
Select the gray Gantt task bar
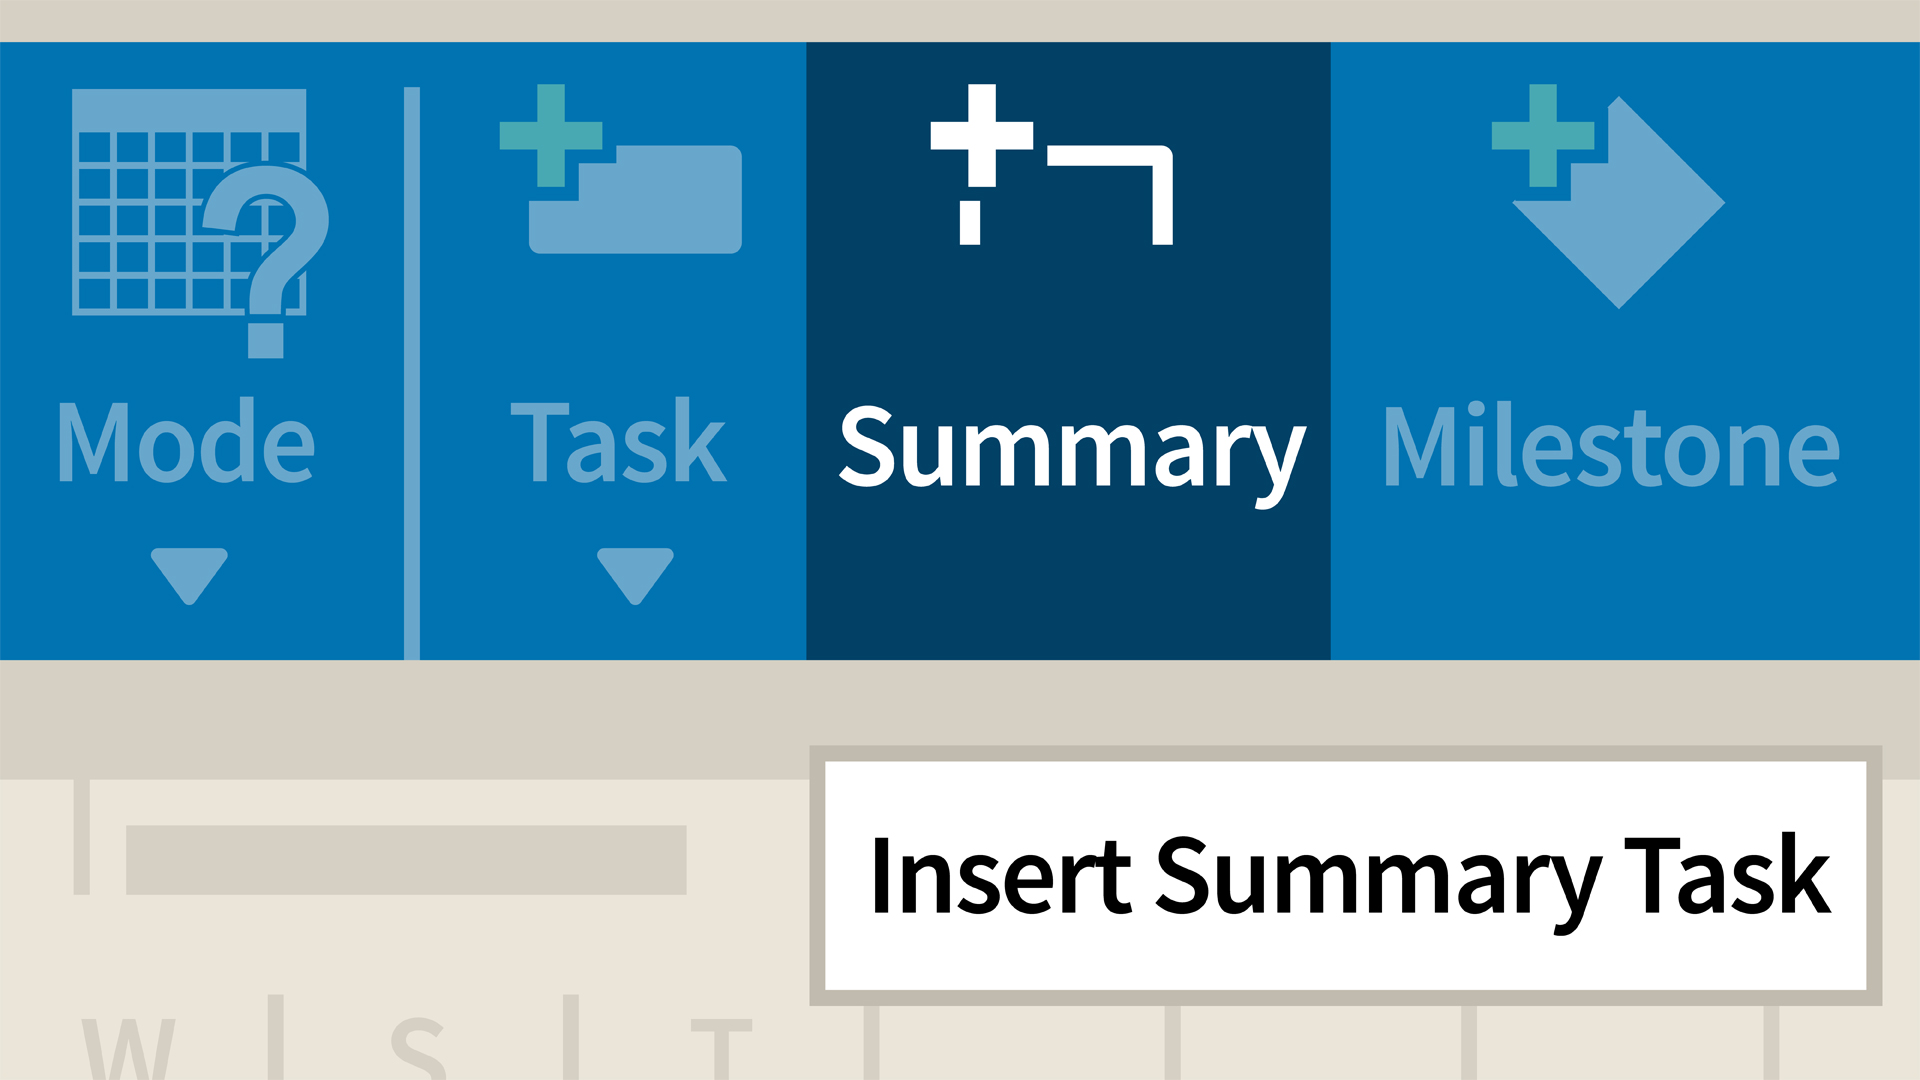pyautogui.click(x=406, y=860)
